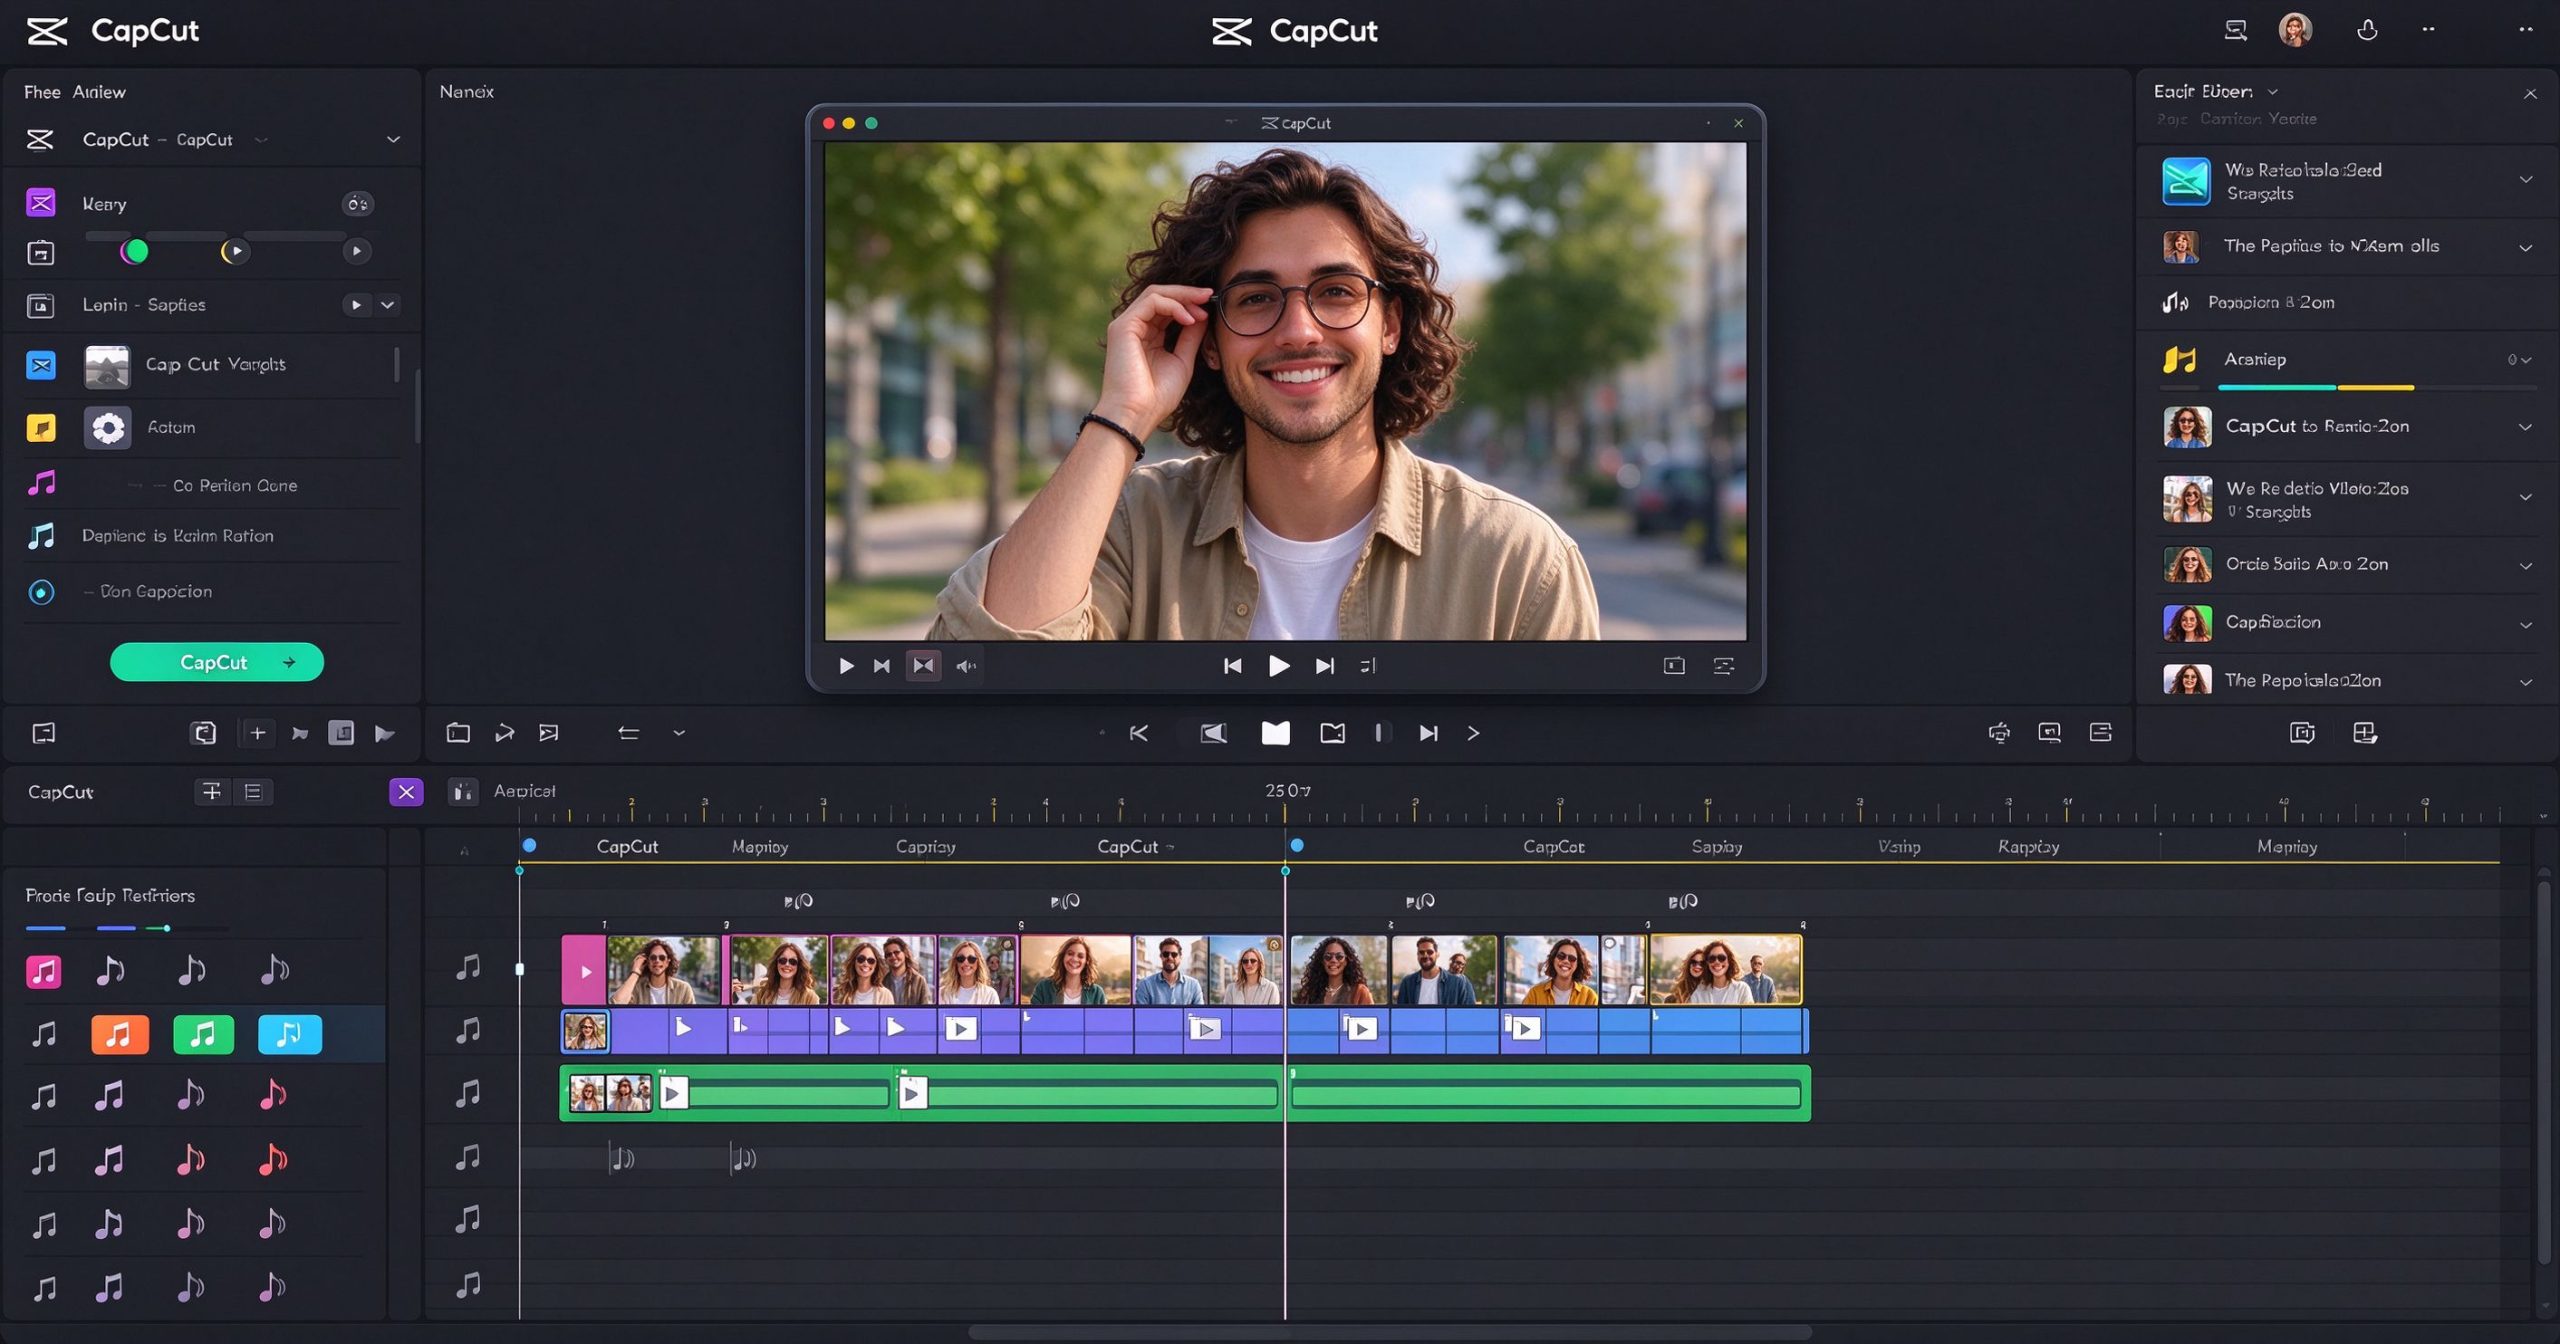This screenshot has height=1344, width=2560.
Task: Open the Fhee Aiaiew tab
Action: [75, 92]
